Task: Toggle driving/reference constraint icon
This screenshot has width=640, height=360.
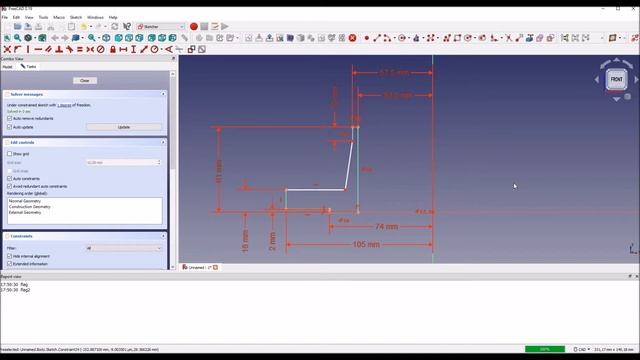Action: (191, 49)
